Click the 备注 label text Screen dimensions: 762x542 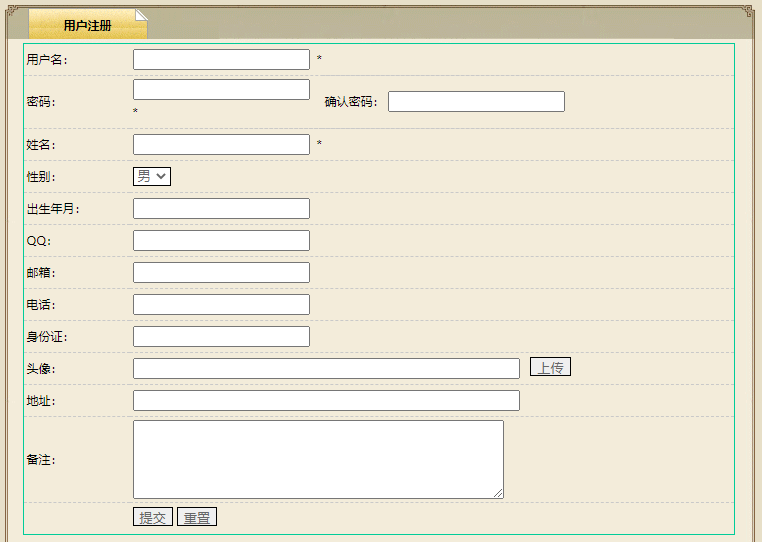(41, 460)
